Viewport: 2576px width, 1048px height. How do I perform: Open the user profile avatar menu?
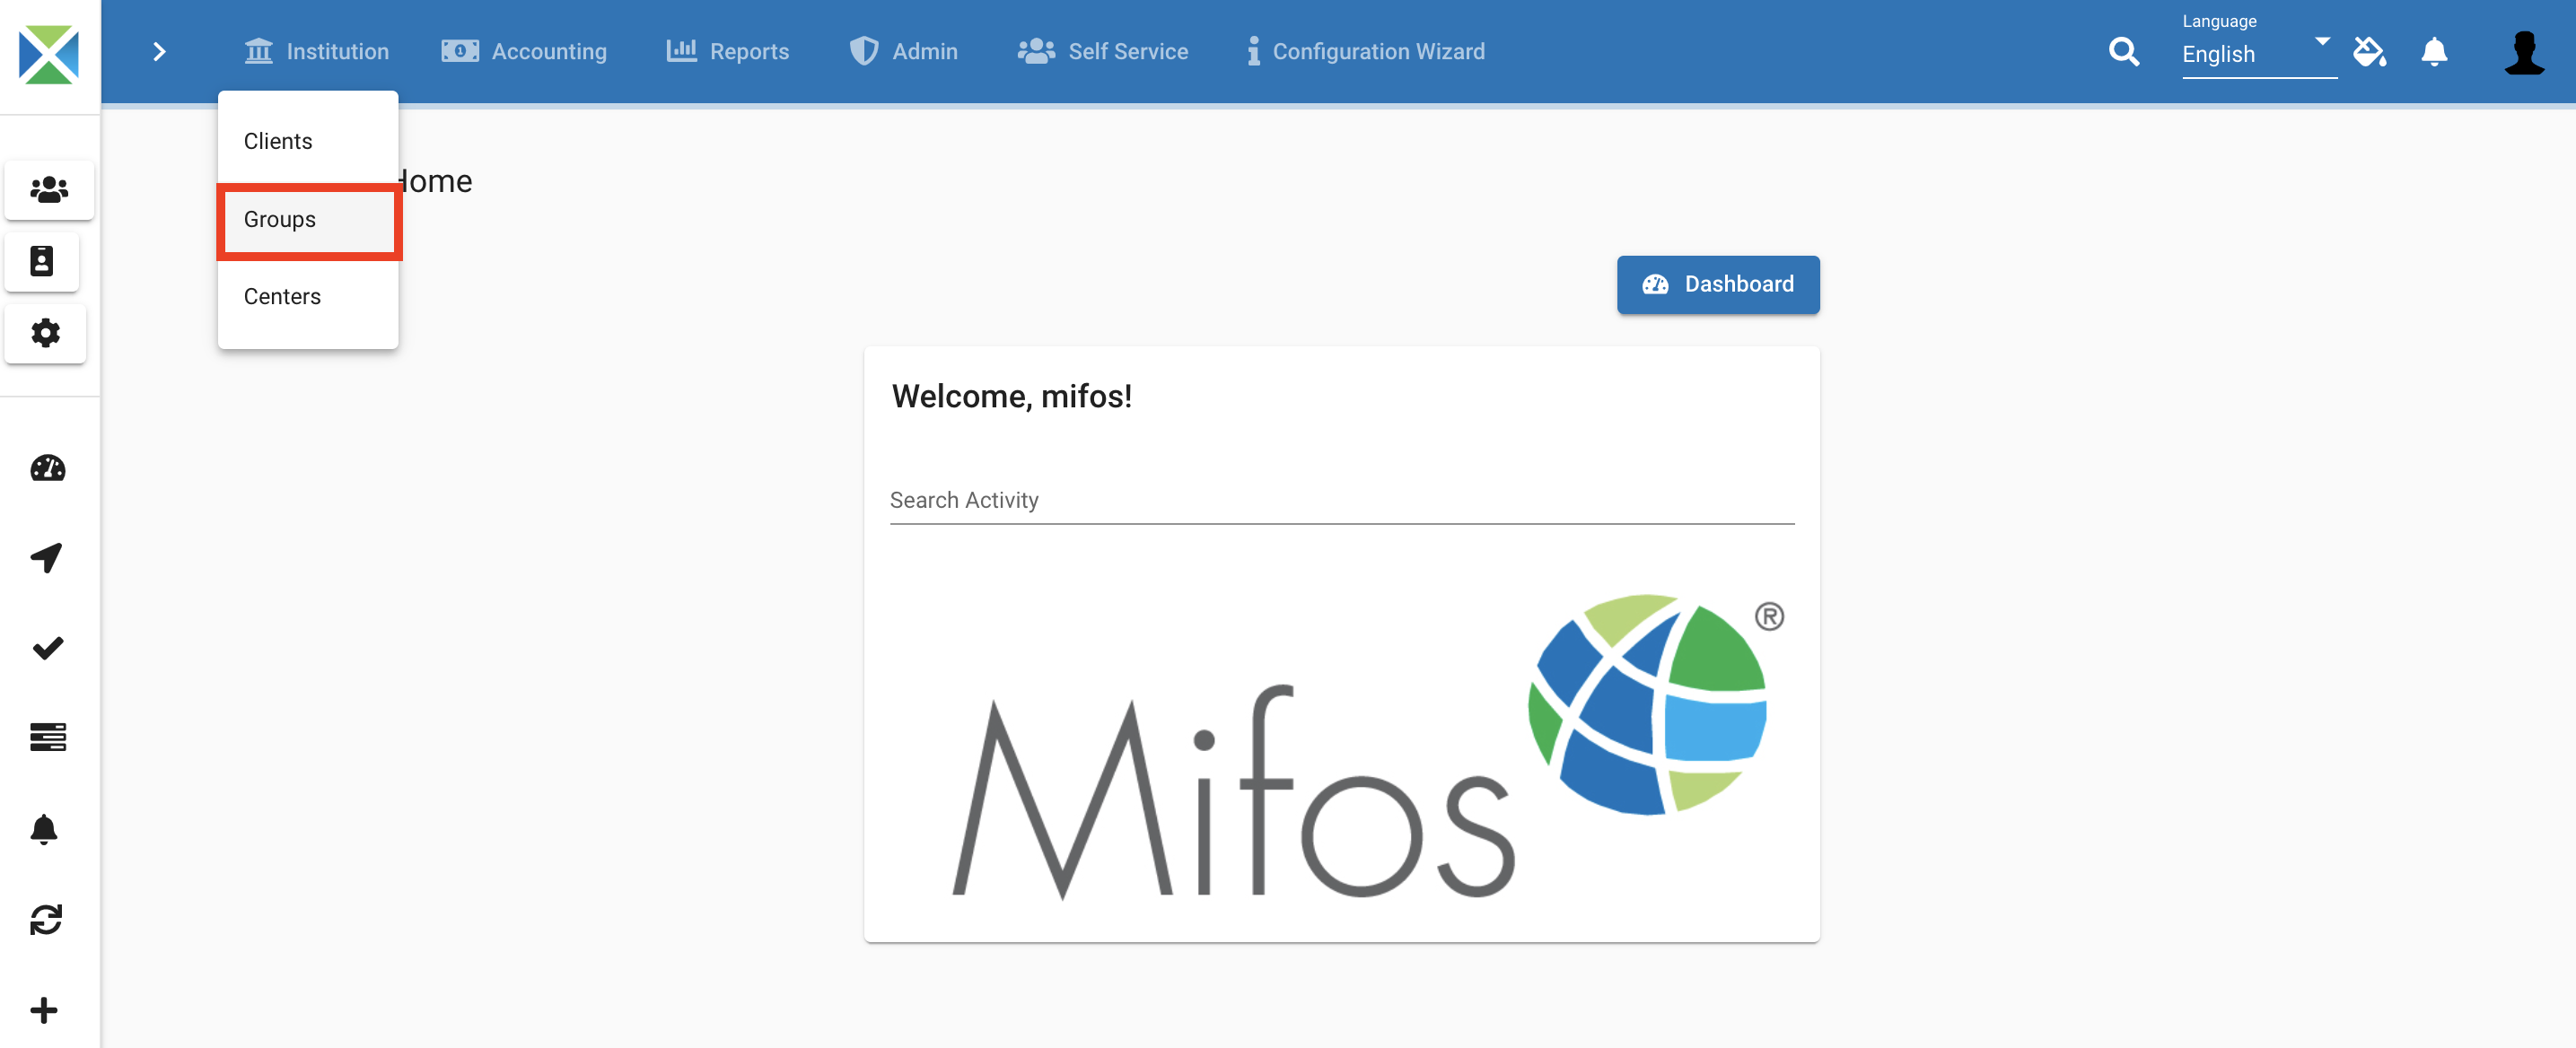[2524, 52]
